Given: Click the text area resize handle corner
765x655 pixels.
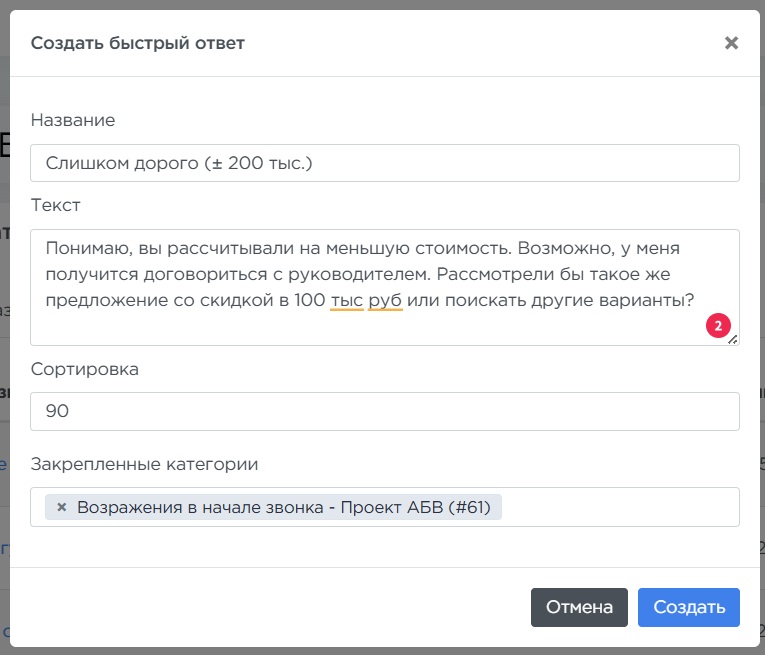Looking at the screenshot, I should (x=733, y=340).
